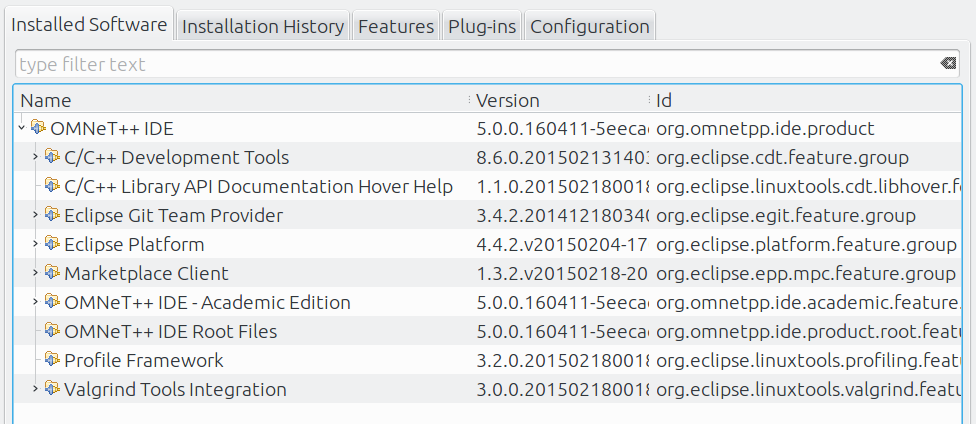Viewport: 976px width, 424px height.
Task: Expand Eclipse Git Team Provider node
Action: [x=35, y=215]
